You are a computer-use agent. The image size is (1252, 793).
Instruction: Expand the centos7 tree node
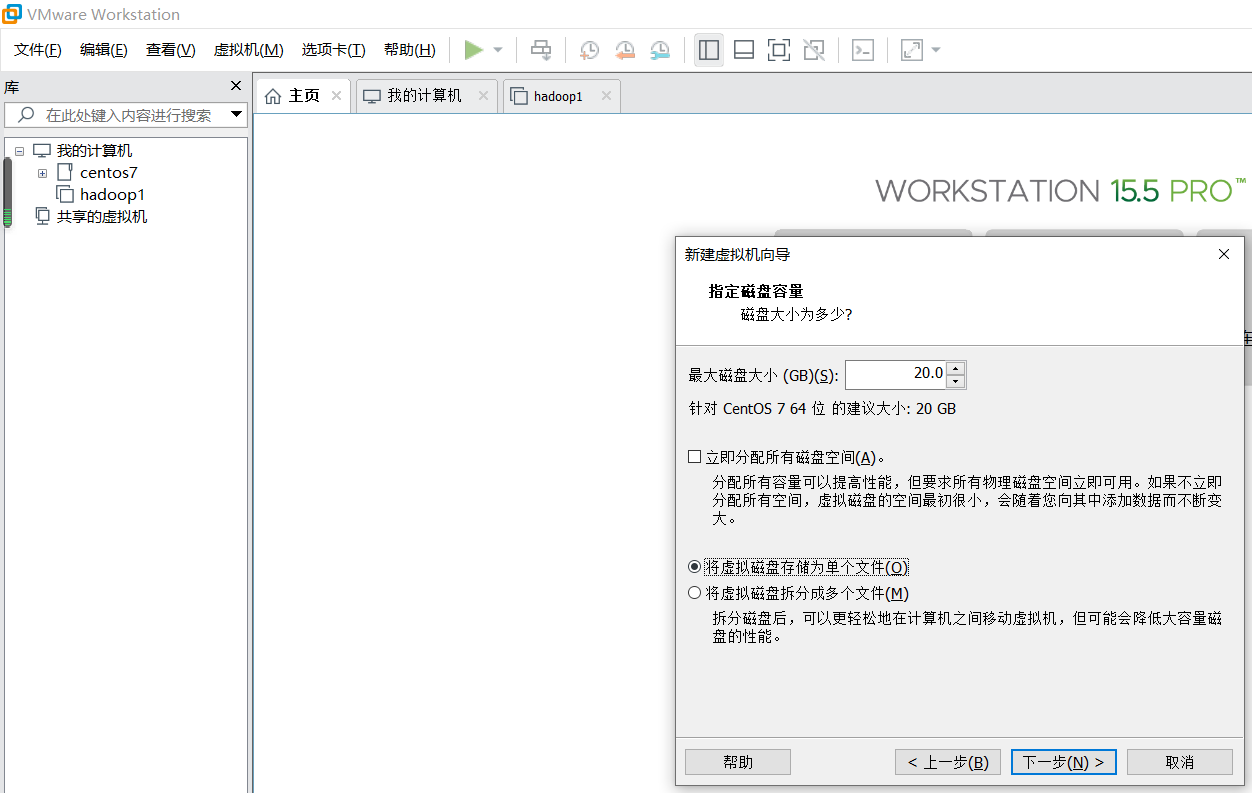(42, 173)
